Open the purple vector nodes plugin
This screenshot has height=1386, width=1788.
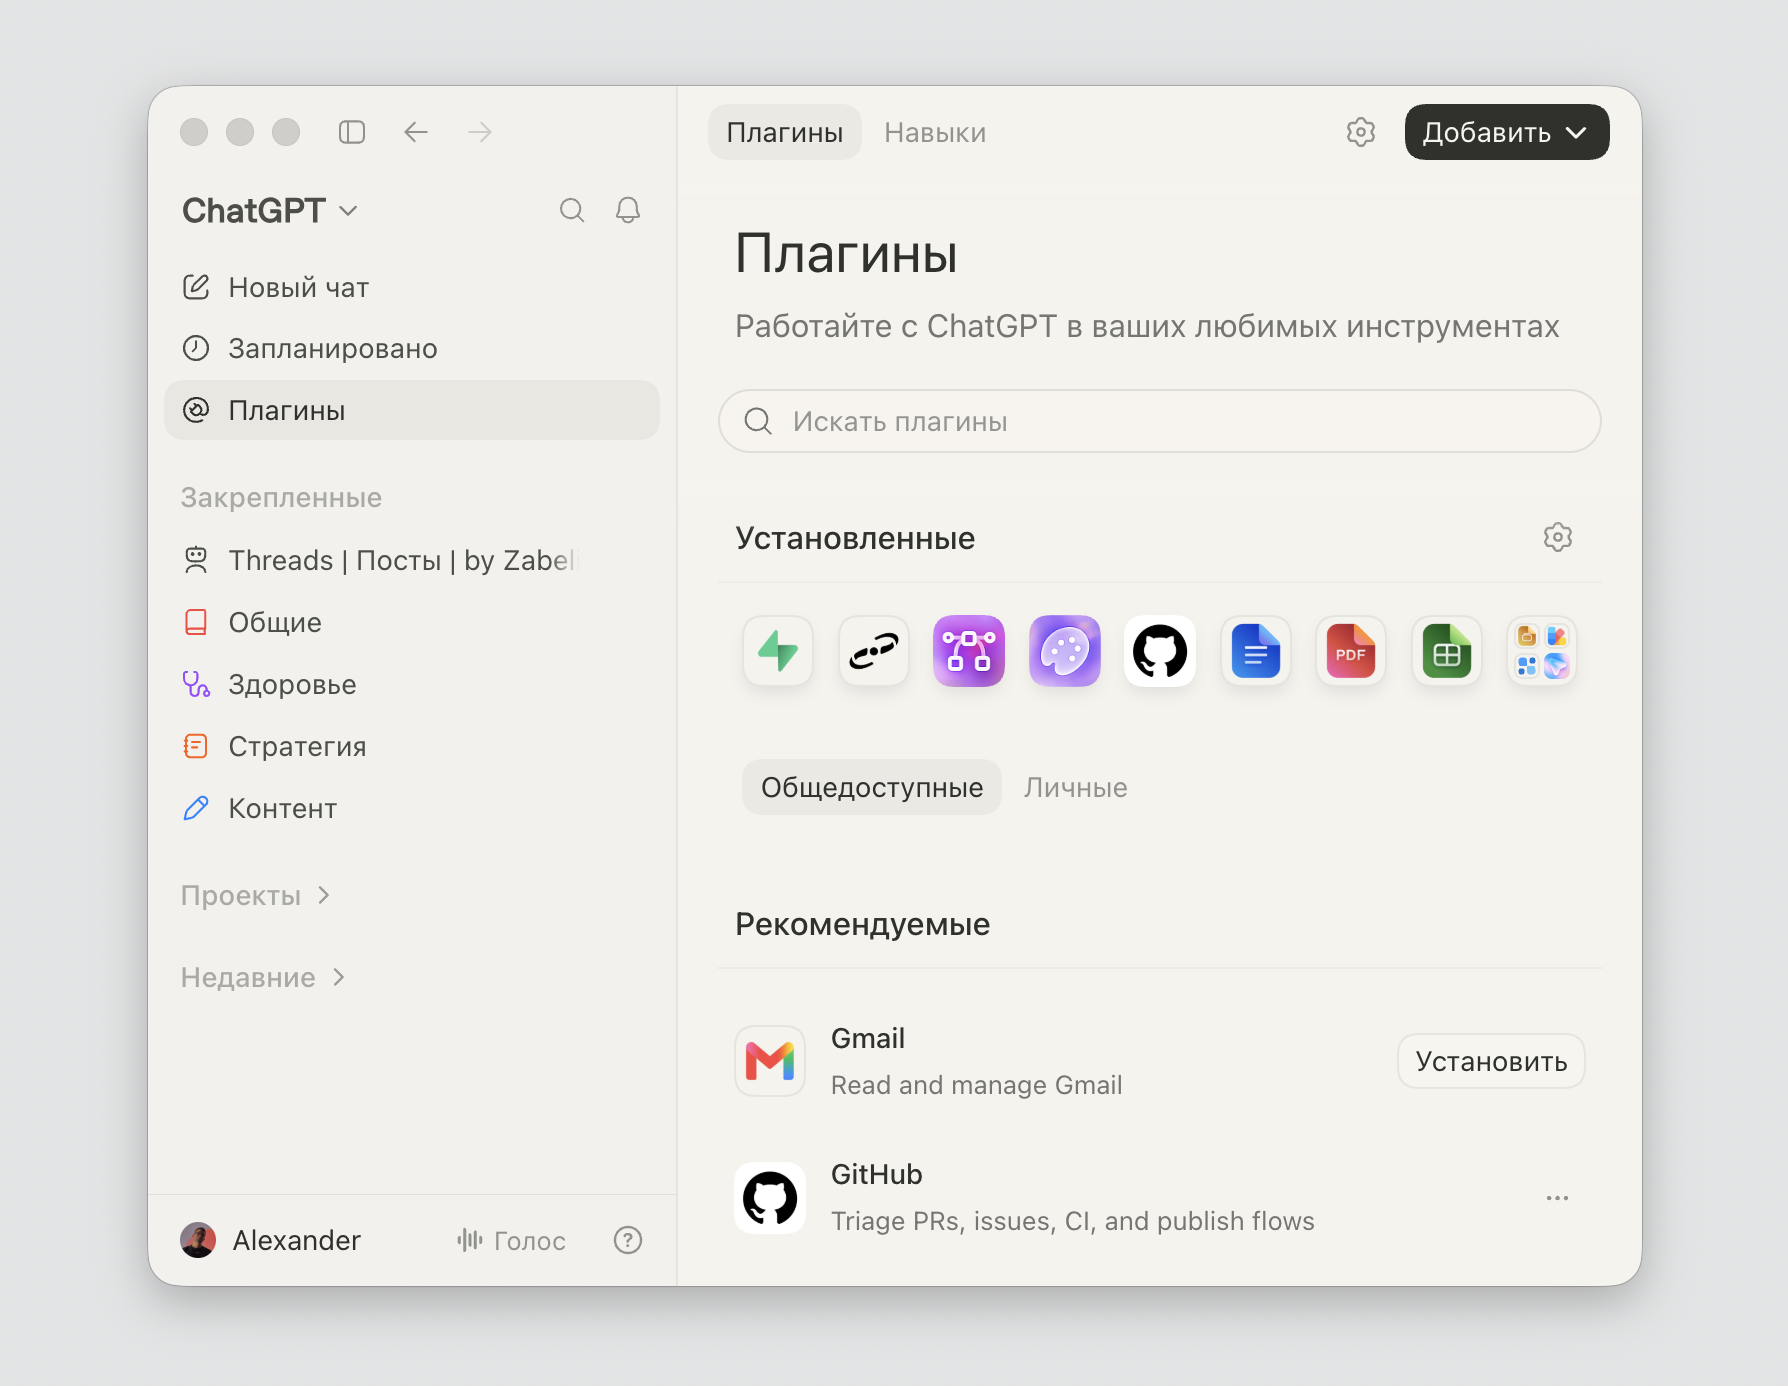coord(969,651)
